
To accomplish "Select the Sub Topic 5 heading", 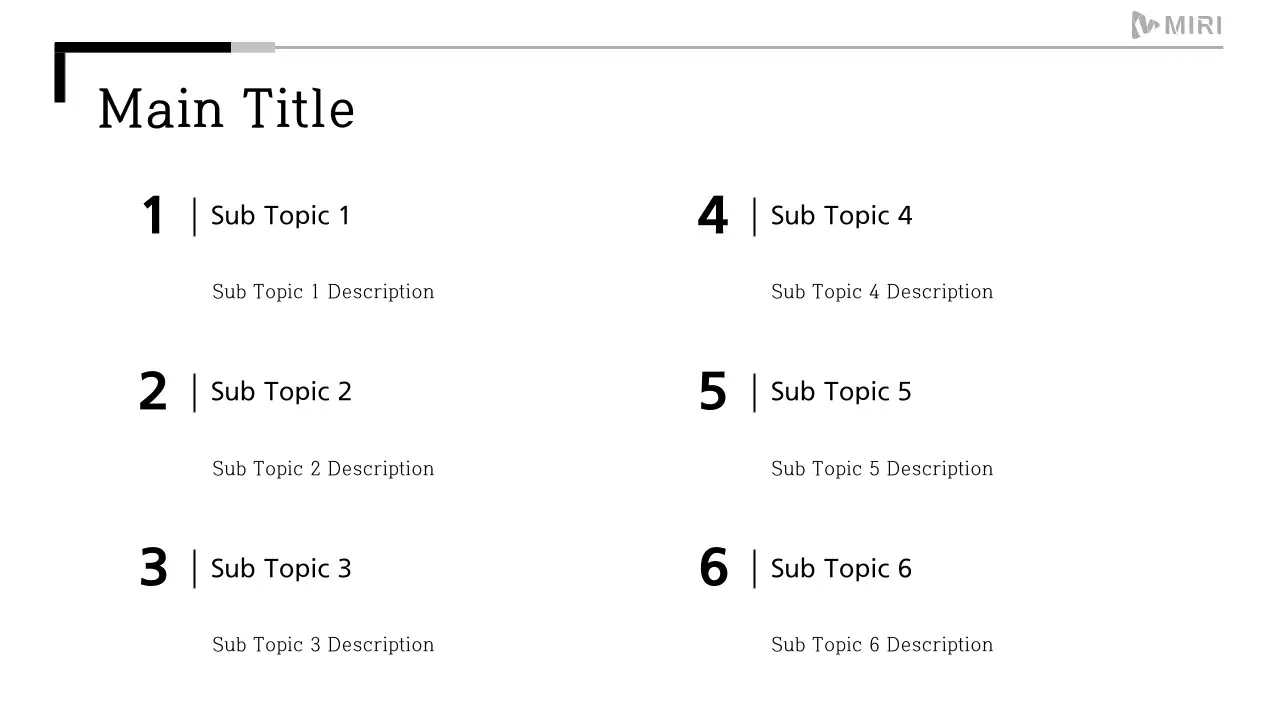I will click(841, 392).
